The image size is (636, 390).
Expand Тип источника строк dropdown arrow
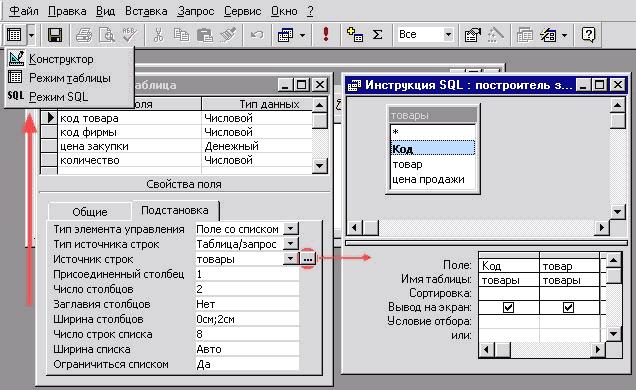291,244
